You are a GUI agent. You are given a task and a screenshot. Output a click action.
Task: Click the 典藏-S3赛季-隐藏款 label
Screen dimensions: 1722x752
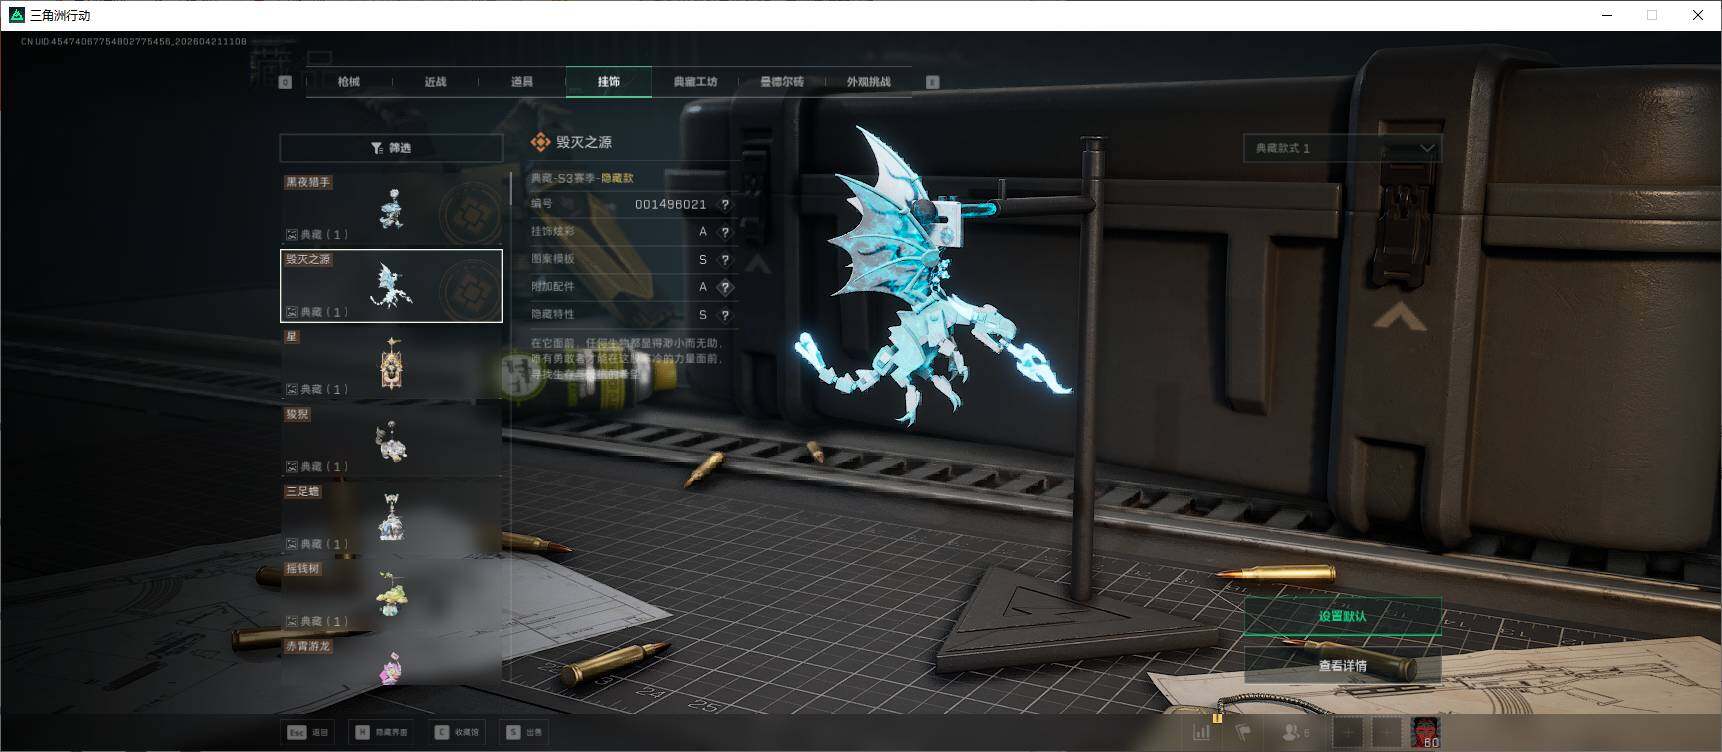pos(581,178)
